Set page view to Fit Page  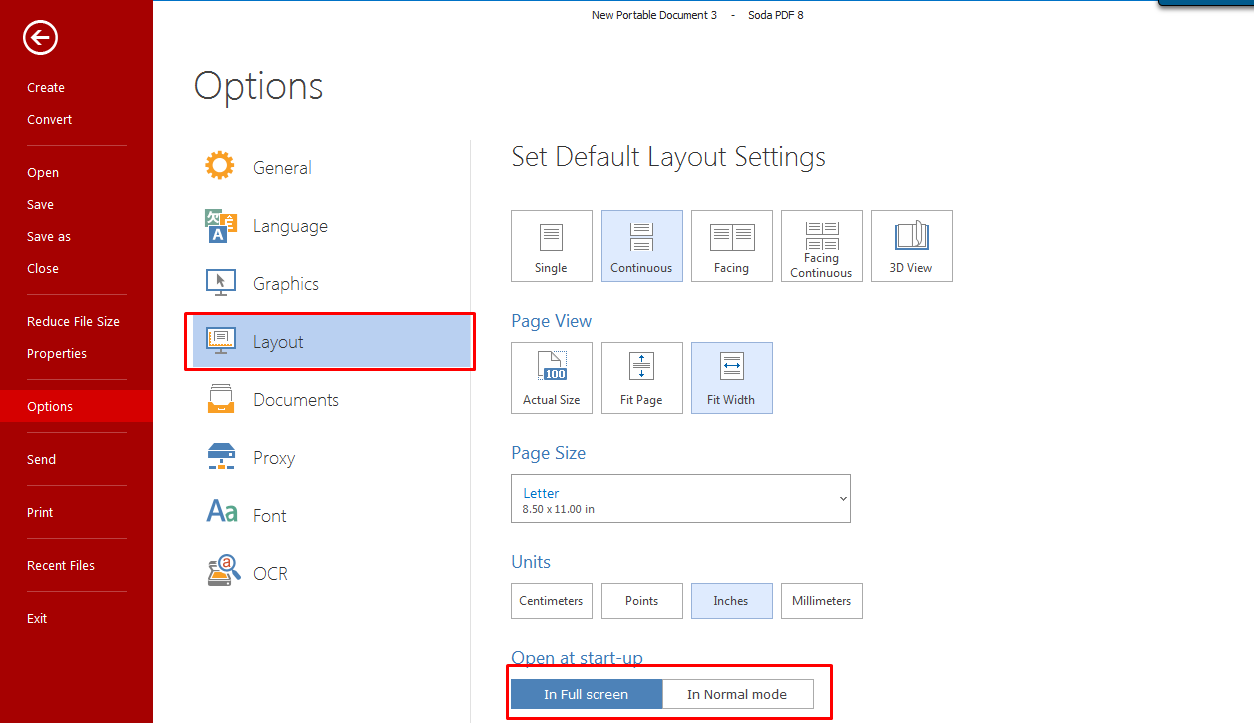[642, 378]
